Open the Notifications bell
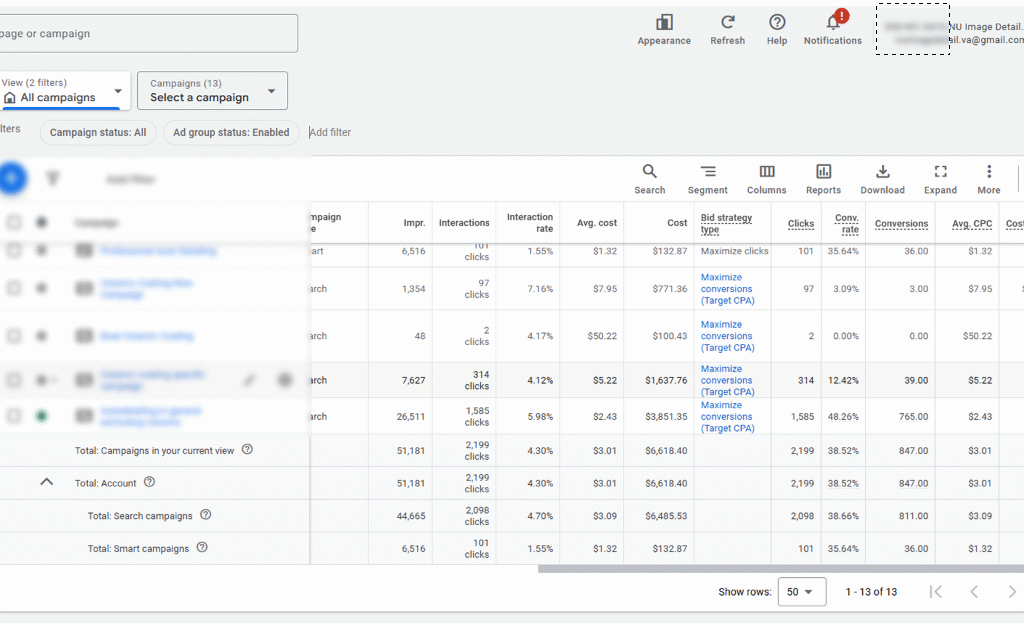The width and height of the screenshot is (1024, 625). coord(832,23)
